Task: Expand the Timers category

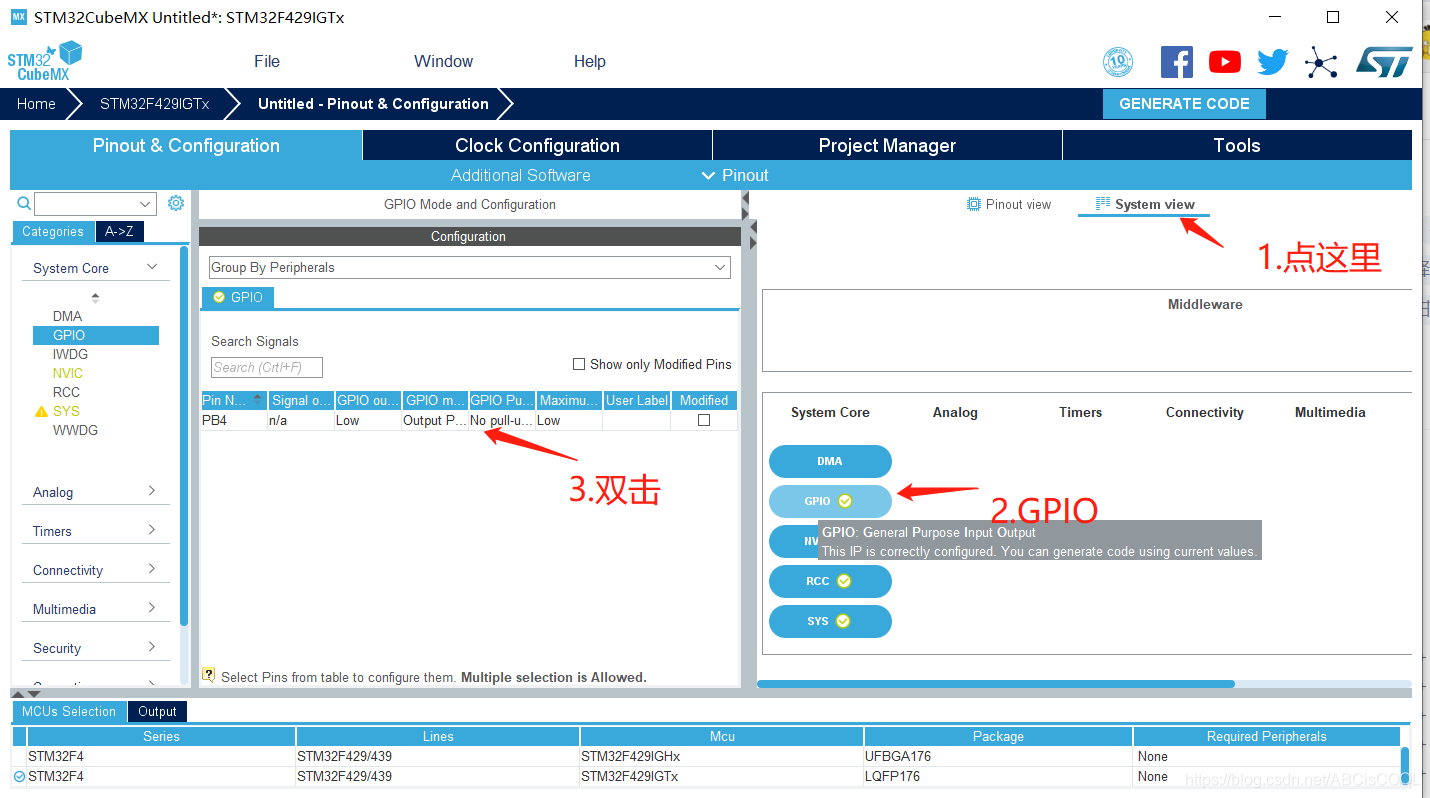Action: pos(96,531)
